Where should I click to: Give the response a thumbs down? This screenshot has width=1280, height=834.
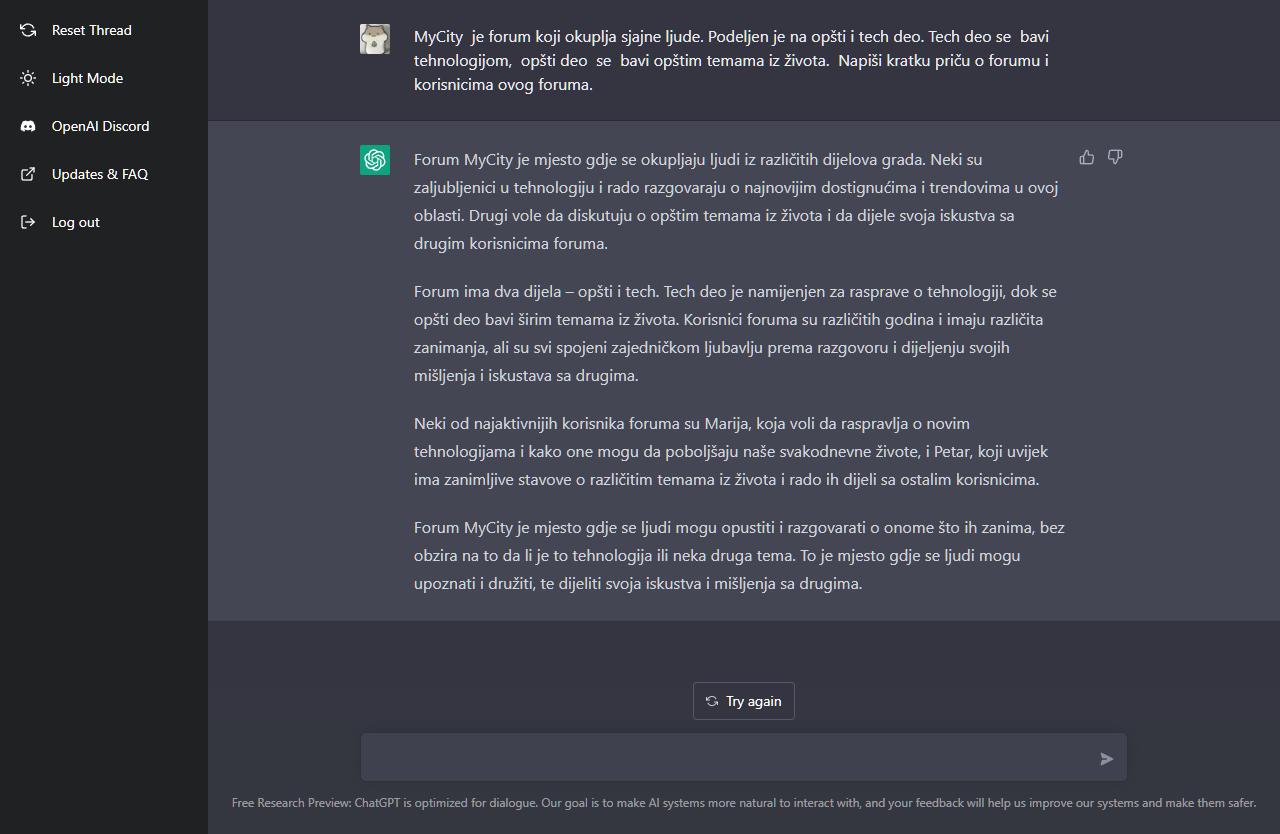pos(1115,157)
